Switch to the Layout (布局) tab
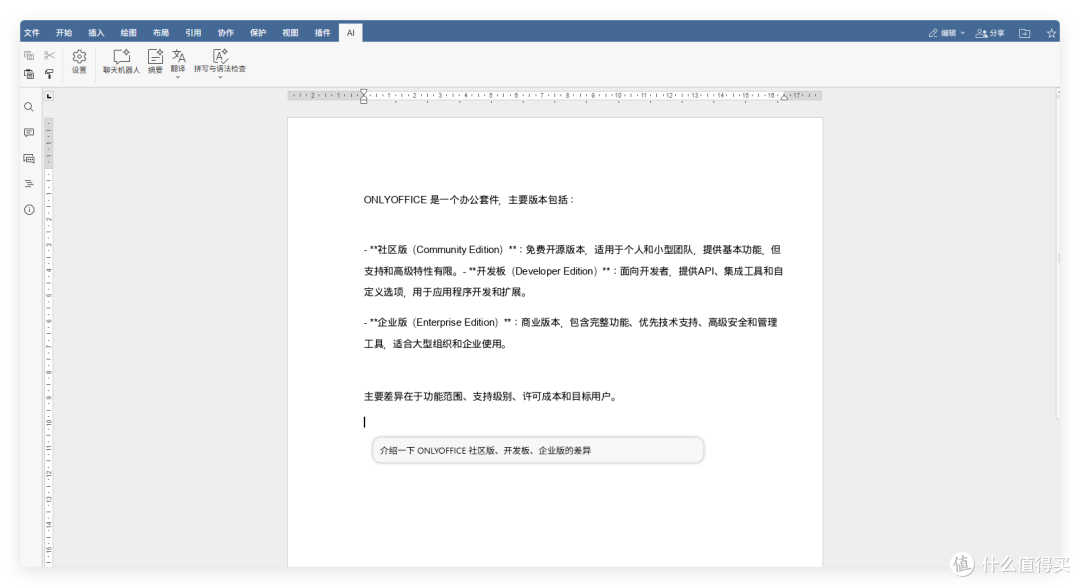Viewport: 1080px width, 587px height. (161, 32)
